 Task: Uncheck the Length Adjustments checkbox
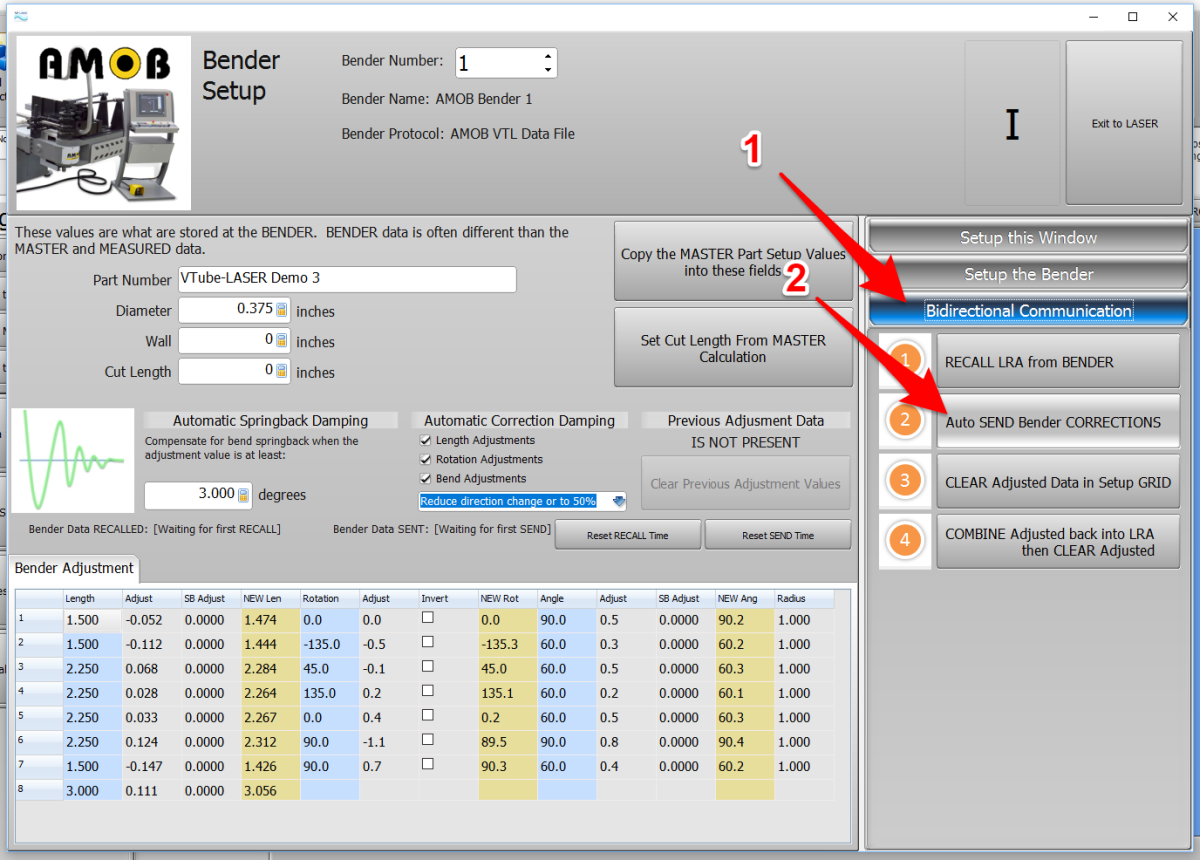point(427,440)
